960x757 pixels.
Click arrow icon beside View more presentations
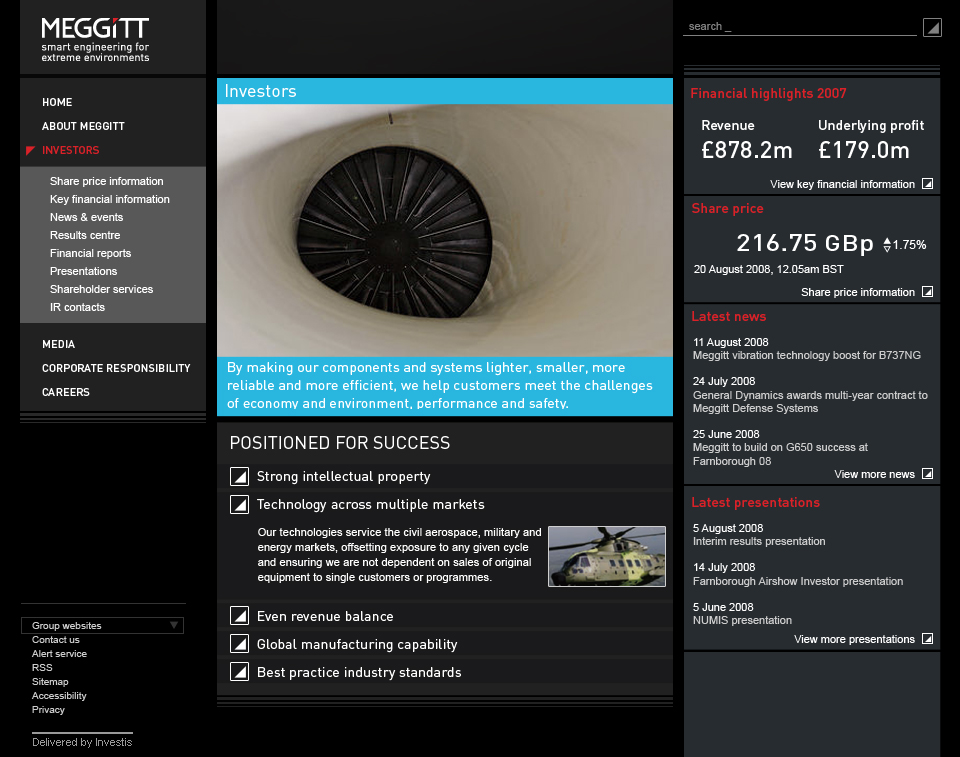927,639
